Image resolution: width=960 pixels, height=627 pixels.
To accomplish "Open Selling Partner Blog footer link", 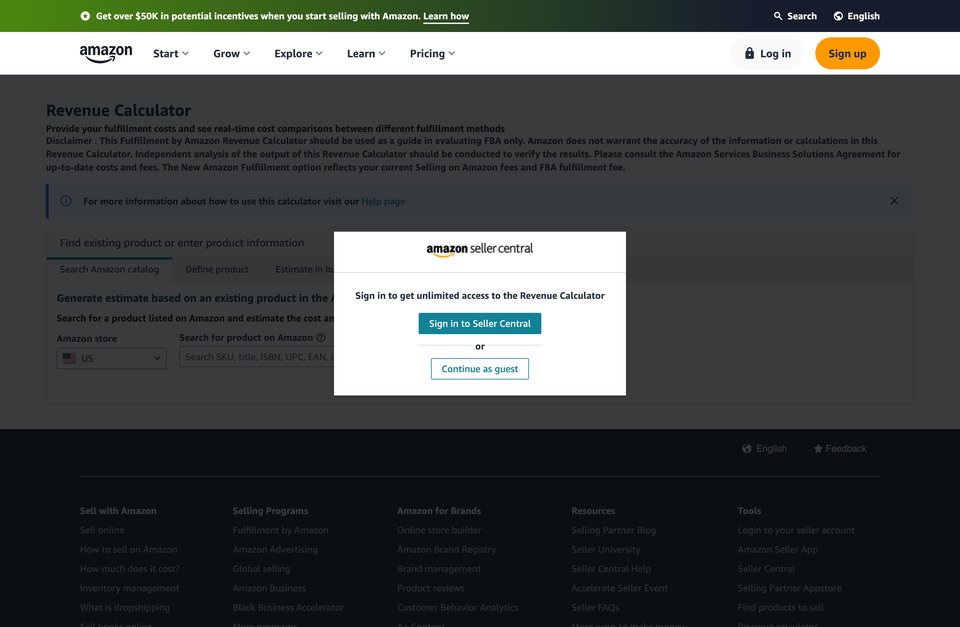I will (x=613, y=530).
